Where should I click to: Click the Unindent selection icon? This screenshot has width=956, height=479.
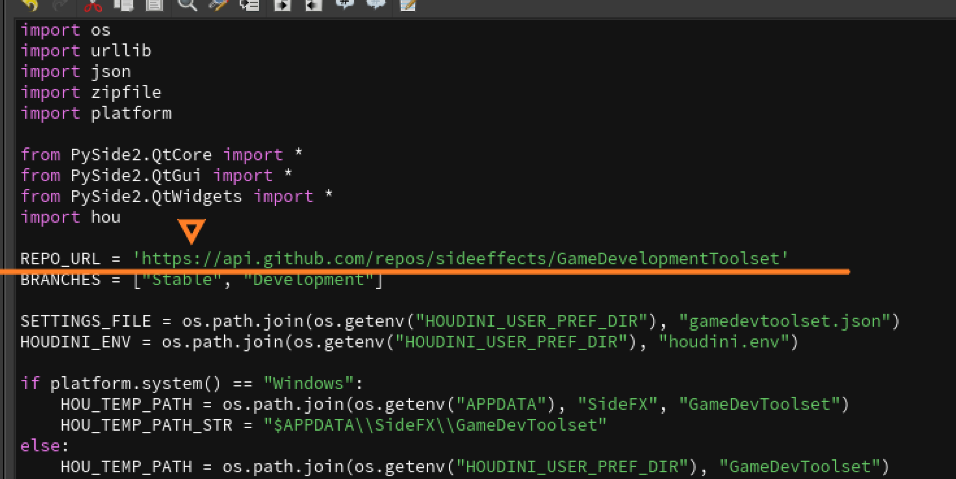(313, 5)
